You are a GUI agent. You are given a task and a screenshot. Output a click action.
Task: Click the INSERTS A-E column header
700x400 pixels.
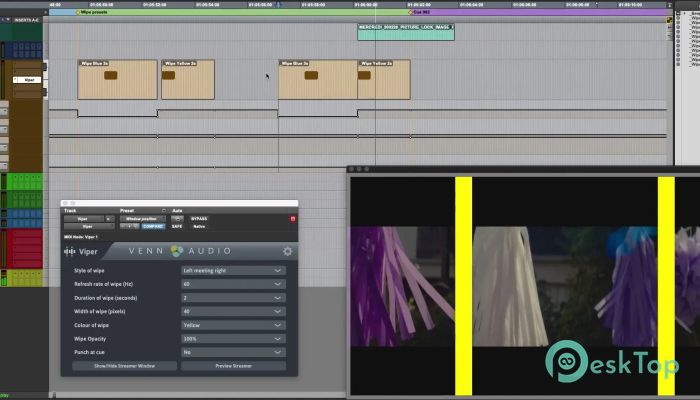[x=26, y=20]
